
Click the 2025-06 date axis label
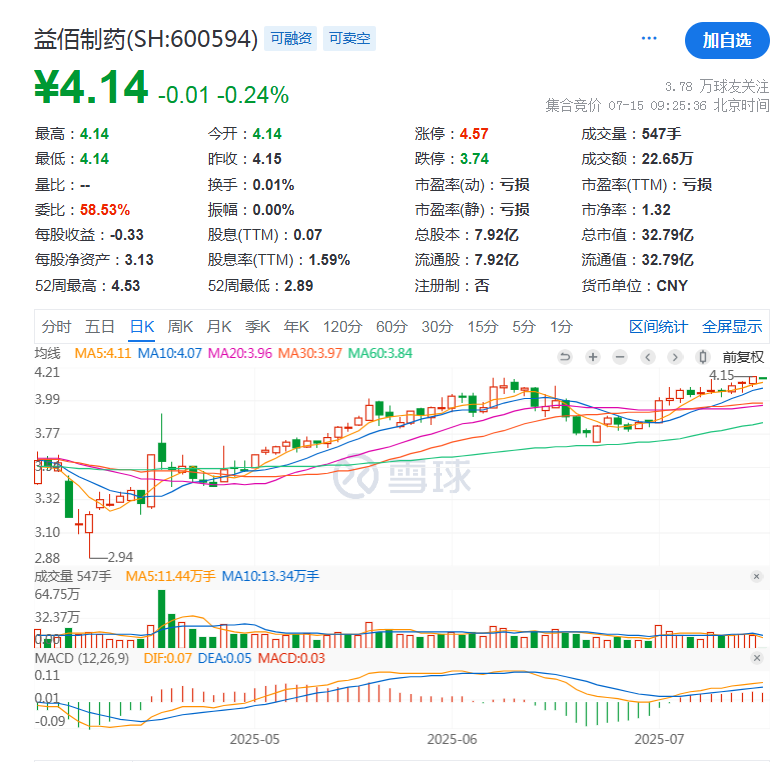[x=452, y=739]
